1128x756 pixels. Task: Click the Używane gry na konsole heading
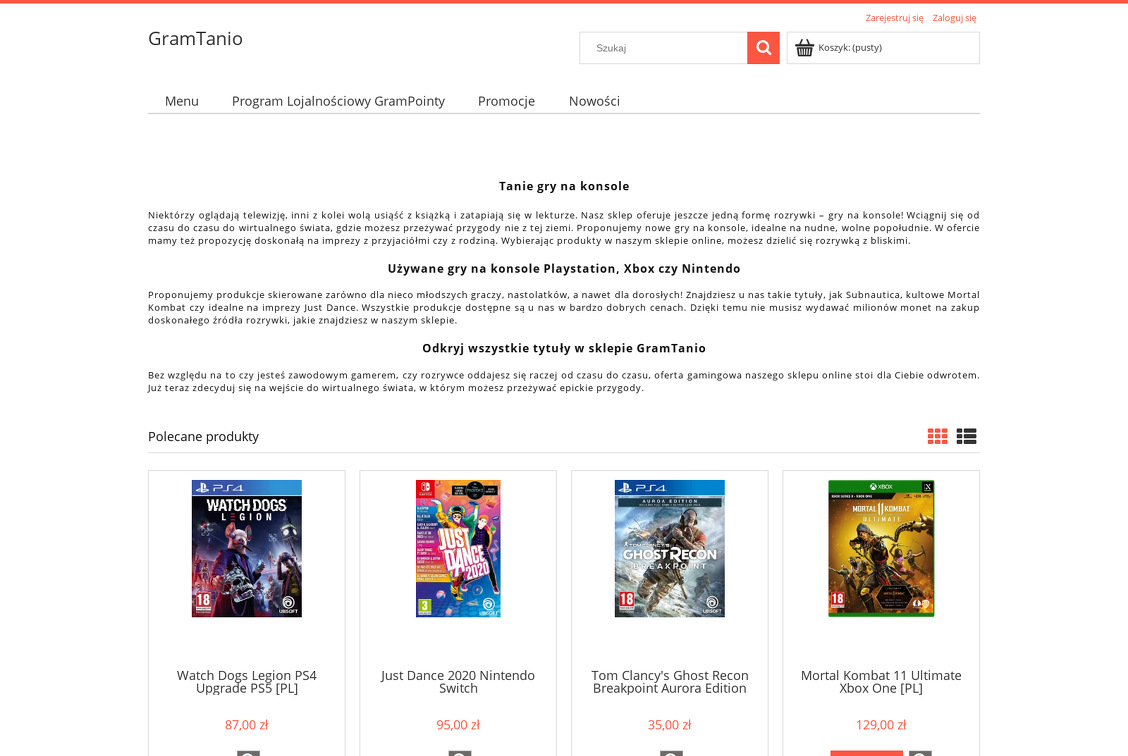pos(564,269)
